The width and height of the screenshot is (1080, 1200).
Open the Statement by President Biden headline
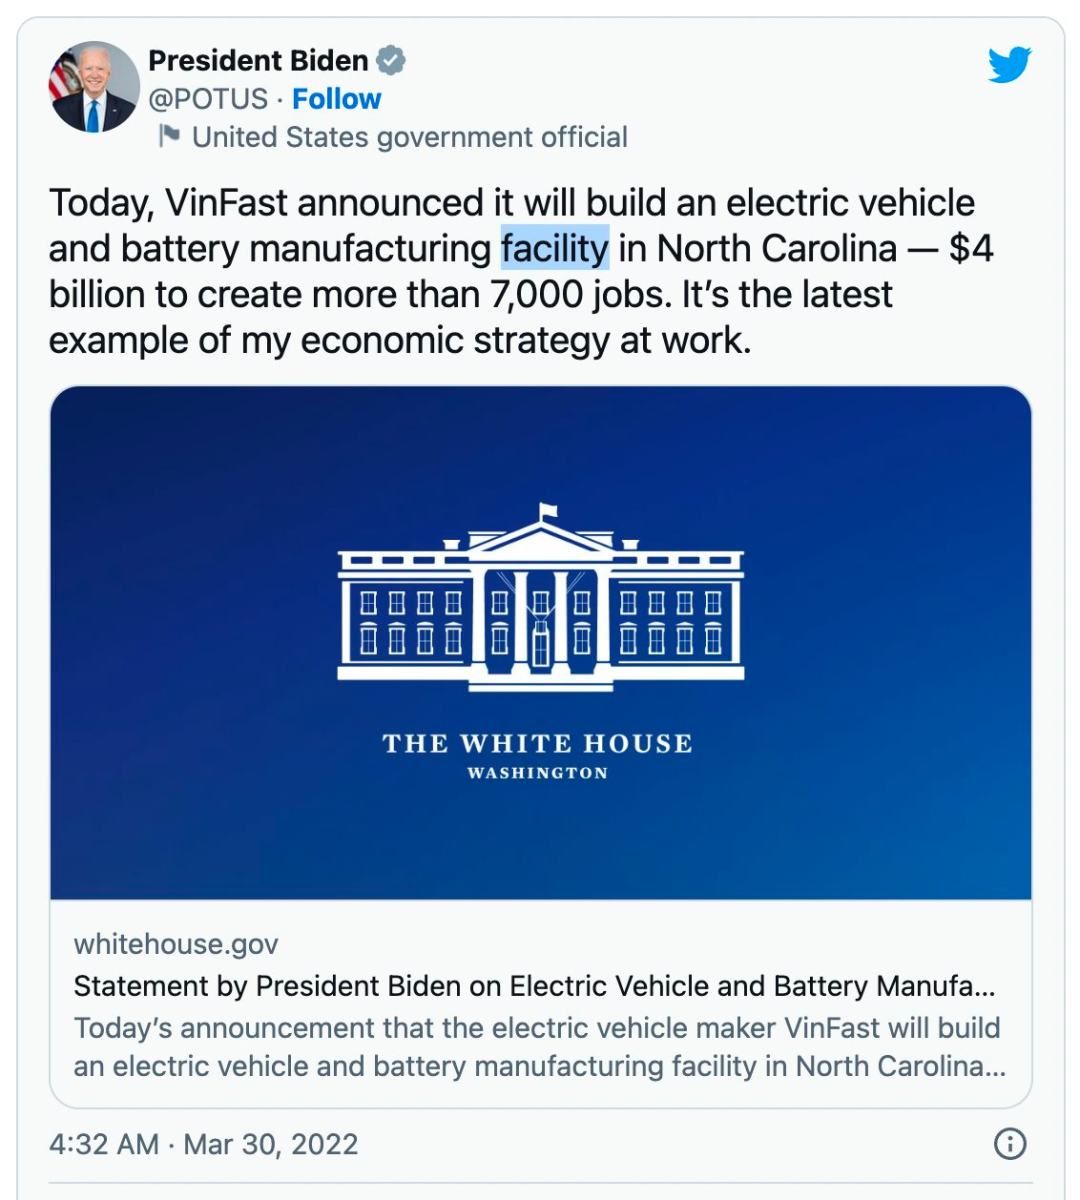click(534, 986)
